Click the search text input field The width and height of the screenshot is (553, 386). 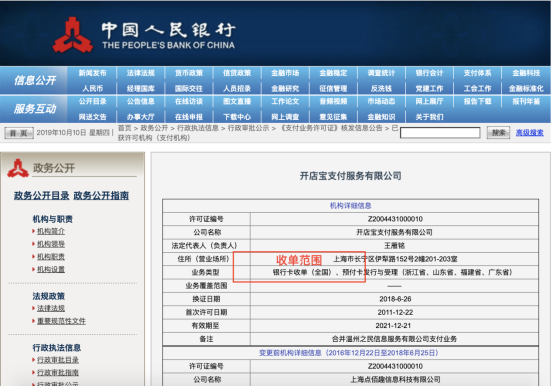coord(440,133)
